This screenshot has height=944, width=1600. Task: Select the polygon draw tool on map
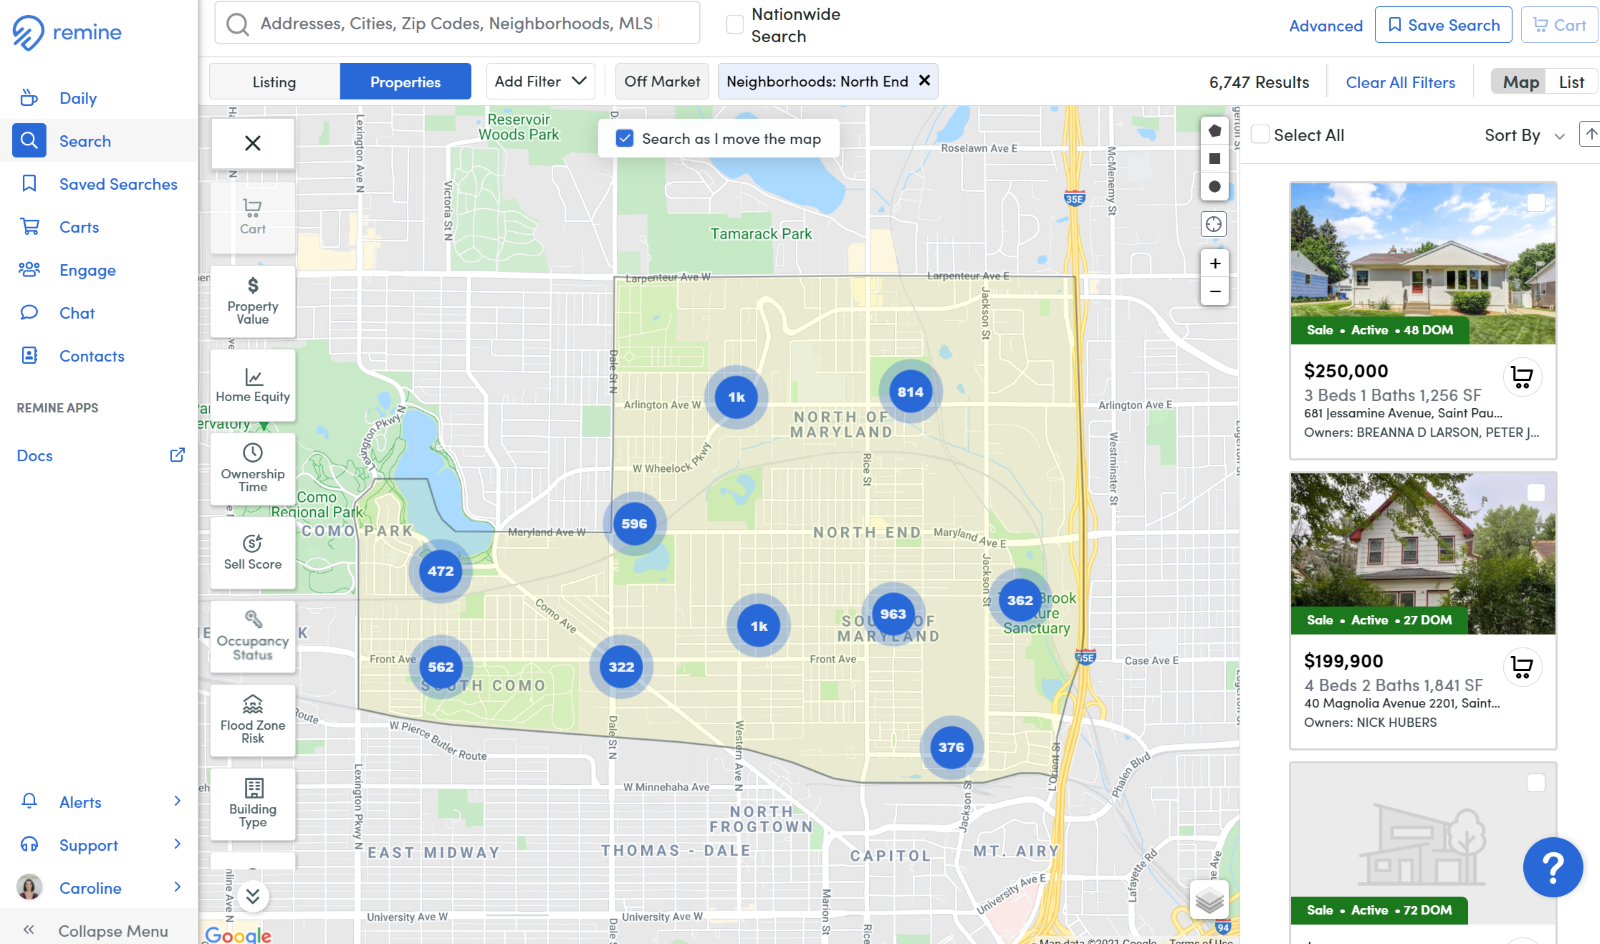1214,131
